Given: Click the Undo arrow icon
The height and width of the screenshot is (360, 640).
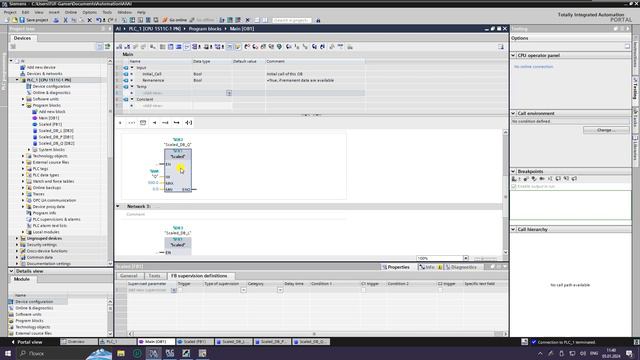Looking at the screenshot, I should point(99,20).
